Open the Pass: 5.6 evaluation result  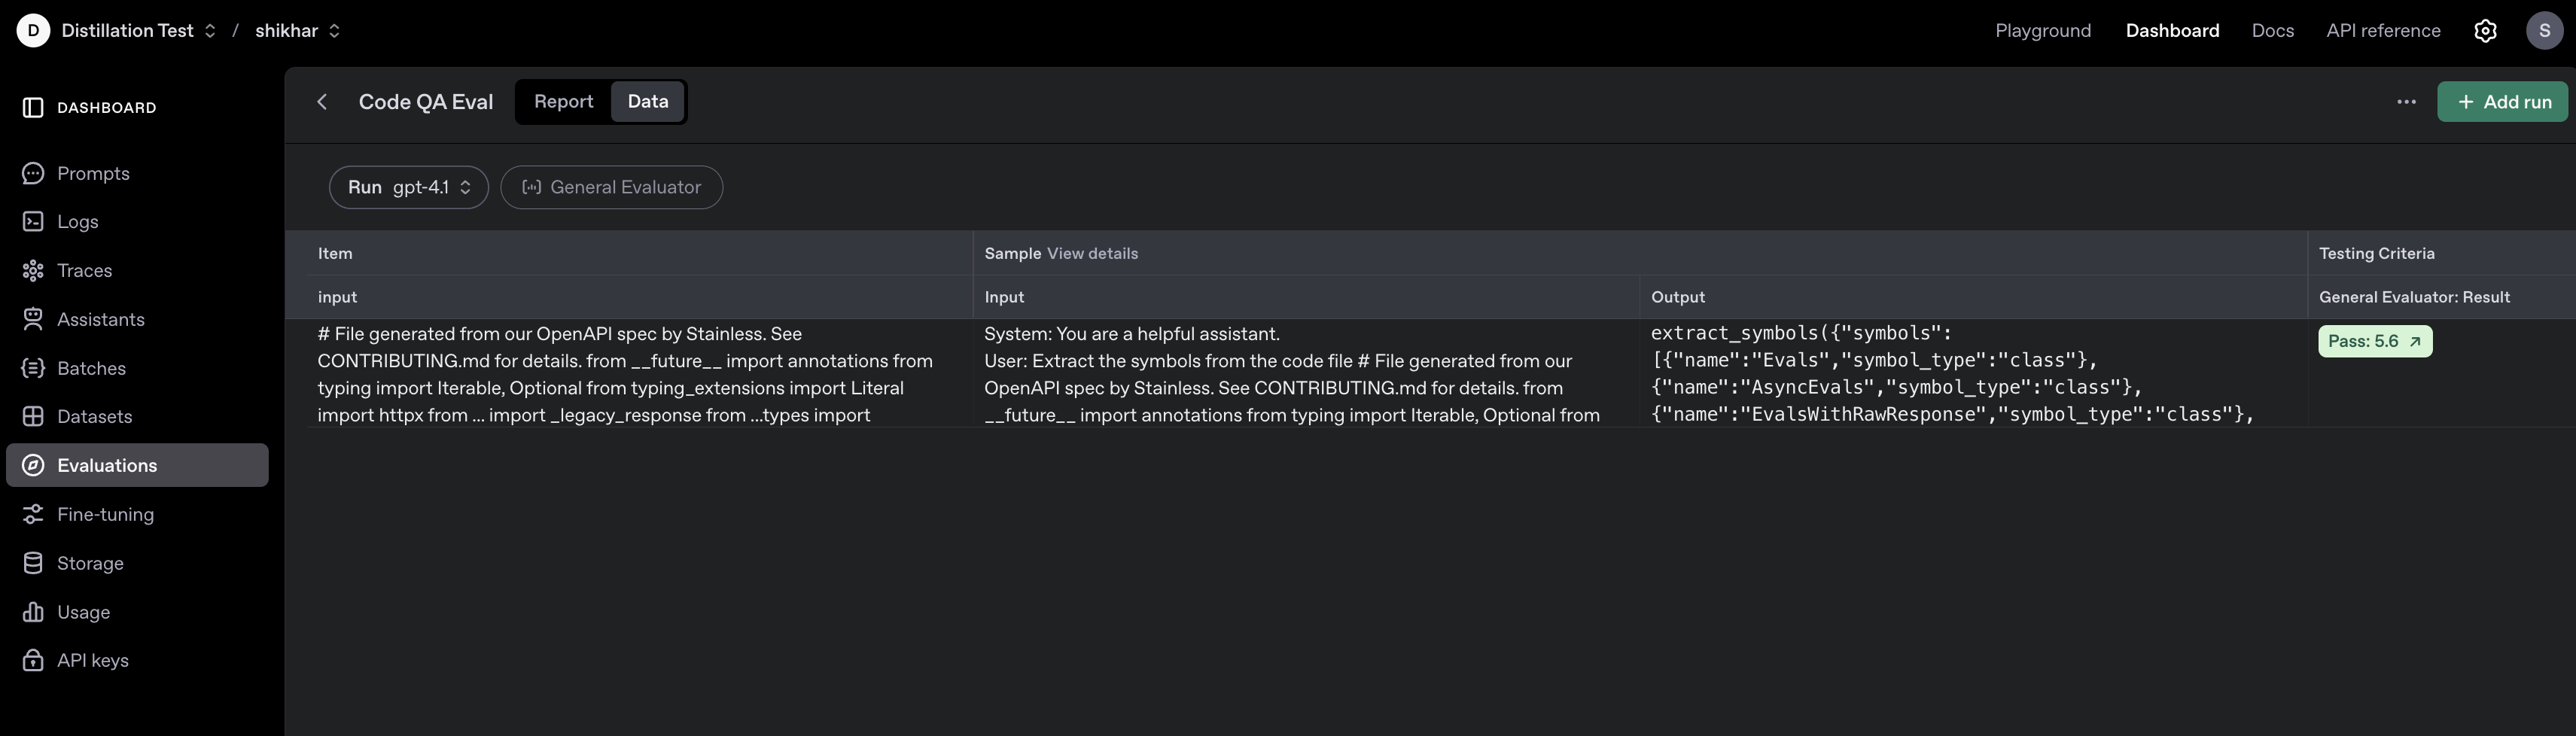point(2375,340)
